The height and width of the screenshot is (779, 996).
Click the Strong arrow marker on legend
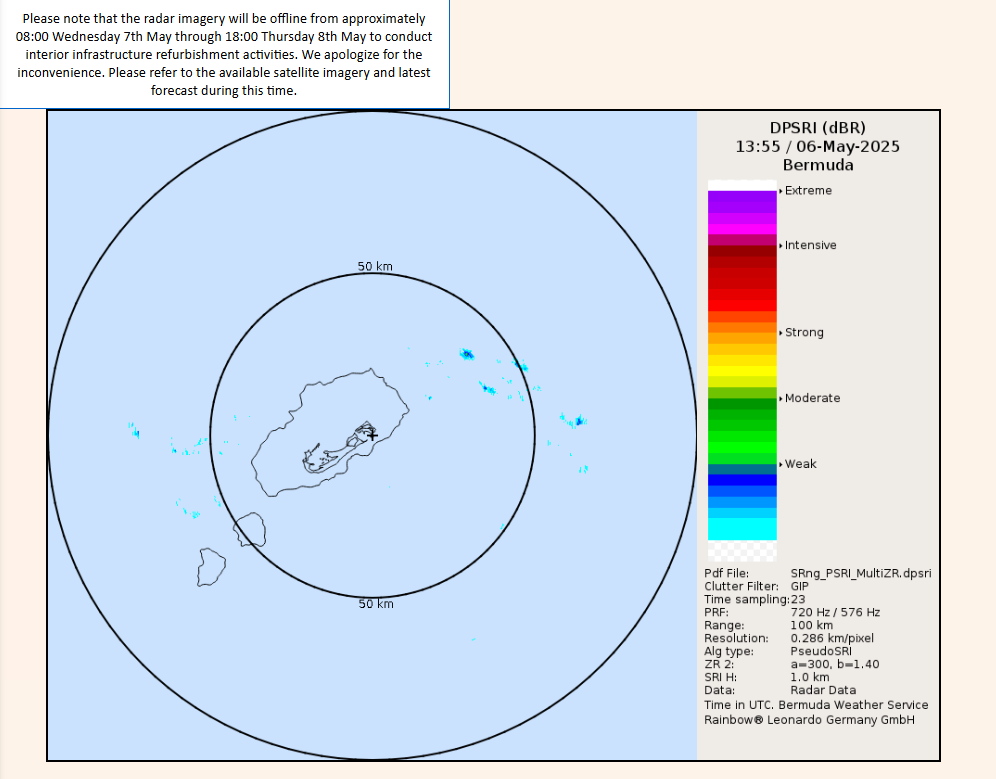[x=781, y=332]
